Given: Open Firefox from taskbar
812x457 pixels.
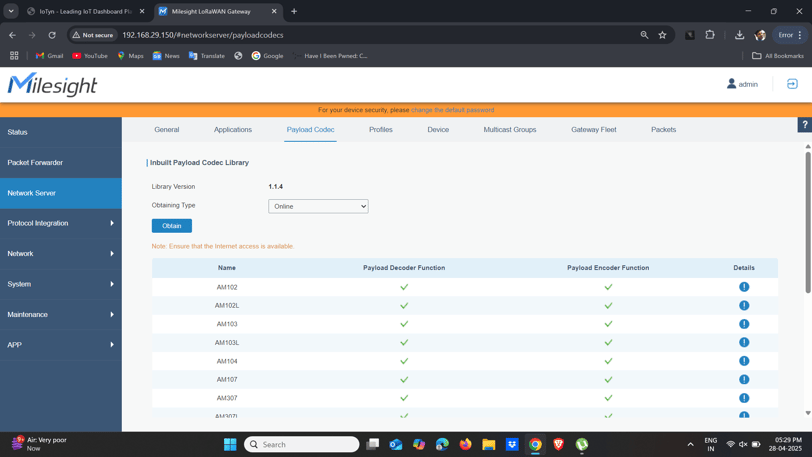Looking at the screenshot, I should pyautogui.click(x=466, y=445).
